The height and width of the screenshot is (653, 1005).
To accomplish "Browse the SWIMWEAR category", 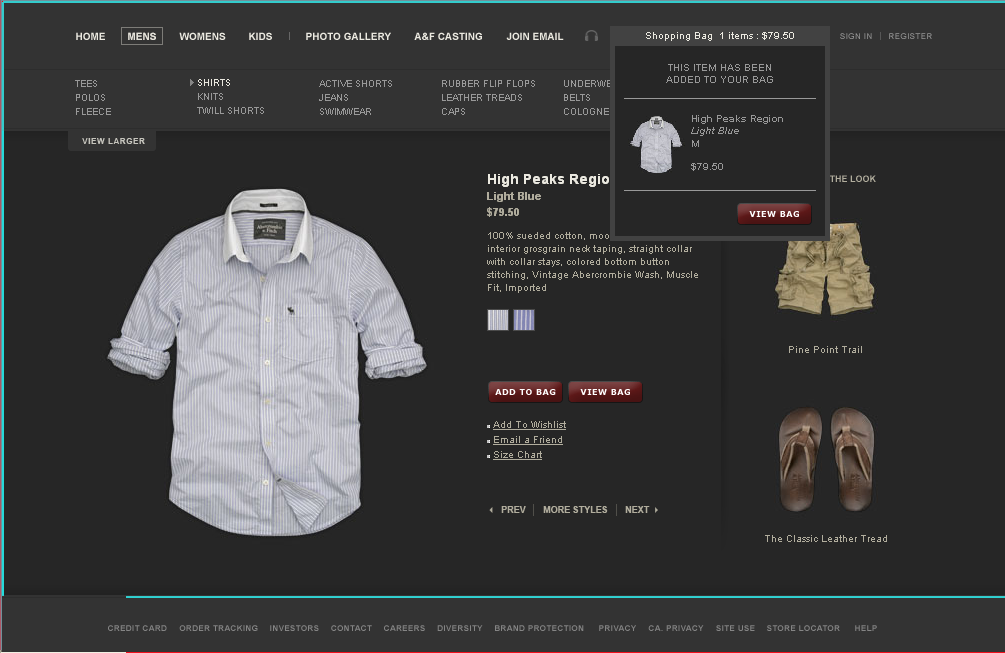I will [345, 112].
